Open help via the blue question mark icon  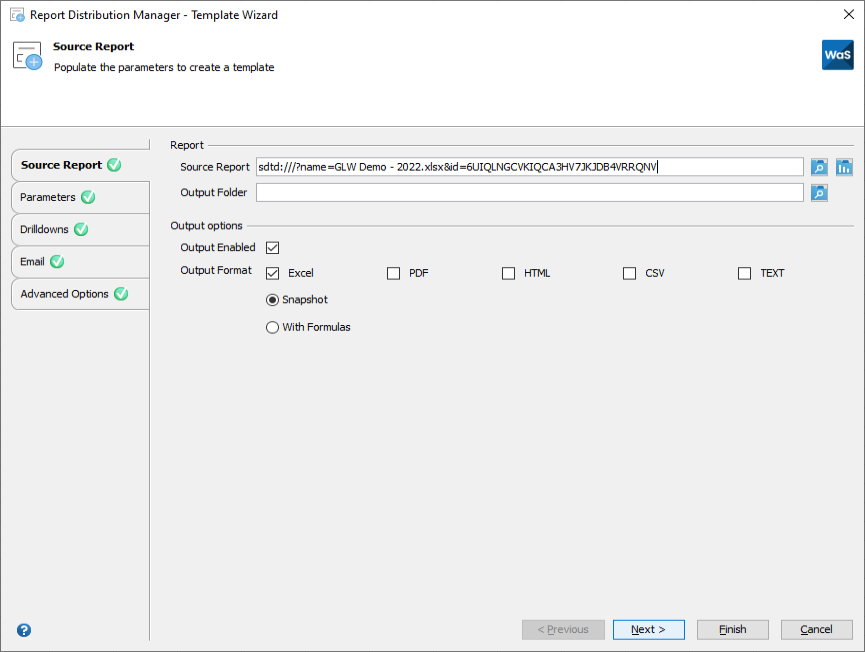(24, 630)
